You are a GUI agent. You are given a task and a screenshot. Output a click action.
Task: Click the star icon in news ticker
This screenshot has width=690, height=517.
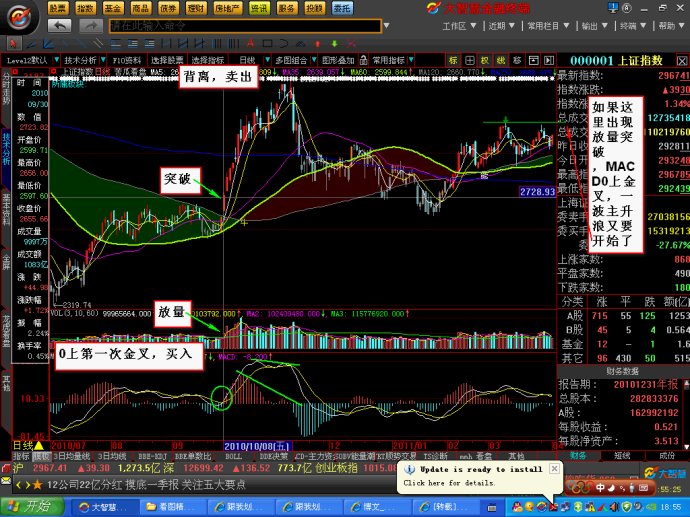(37, 485)
